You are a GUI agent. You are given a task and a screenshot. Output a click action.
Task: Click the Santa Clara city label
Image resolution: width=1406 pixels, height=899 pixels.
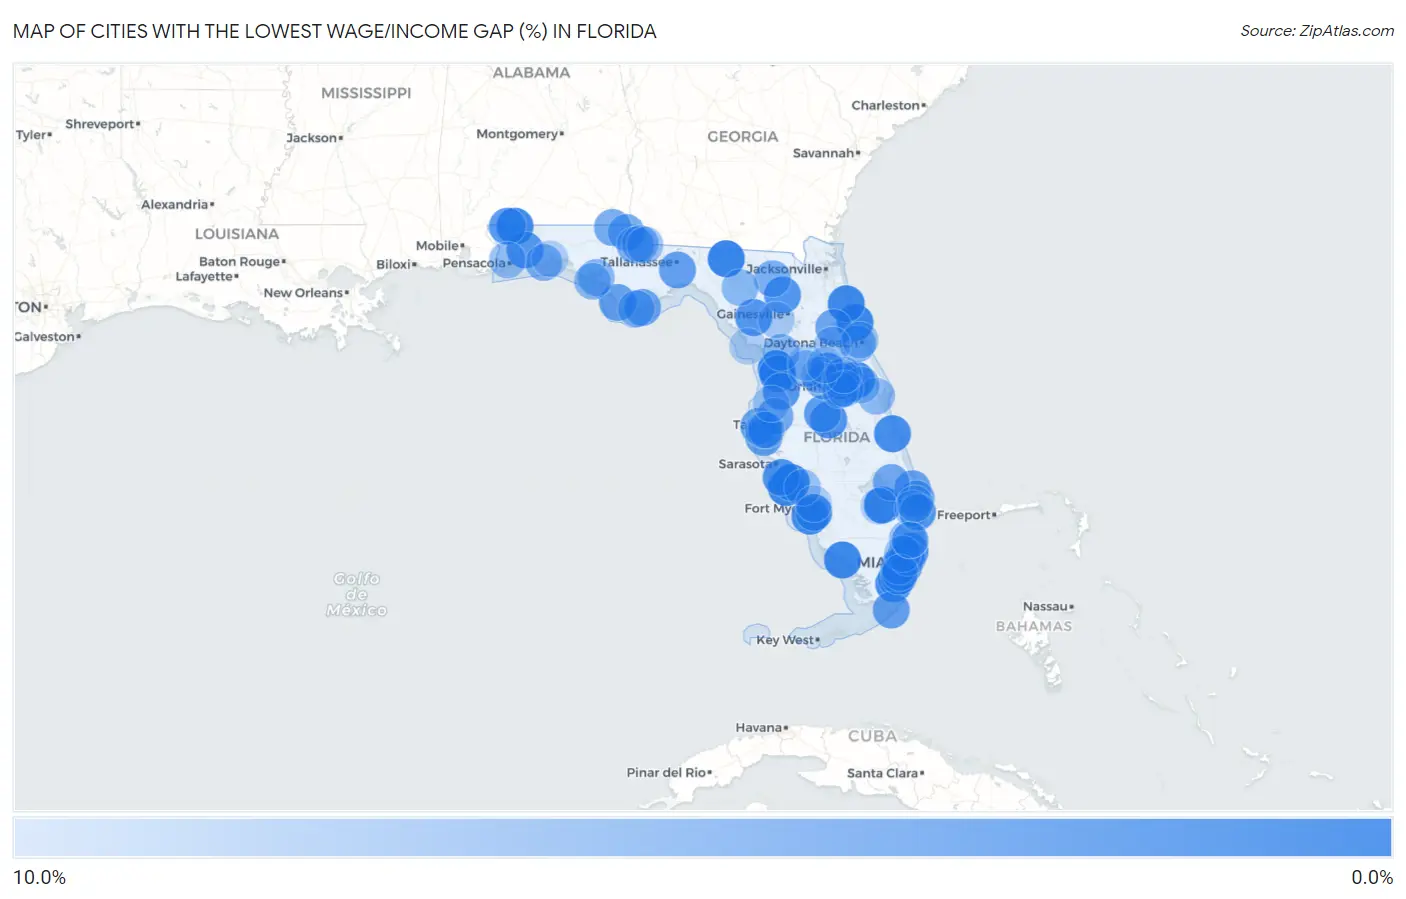[x=885, y=773]
